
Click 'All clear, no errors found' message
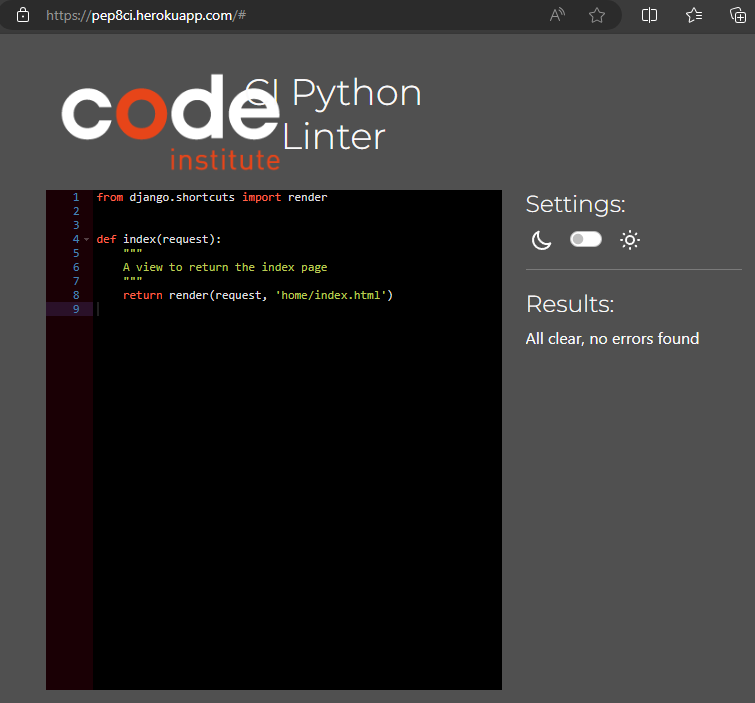[x=612, y=339]
